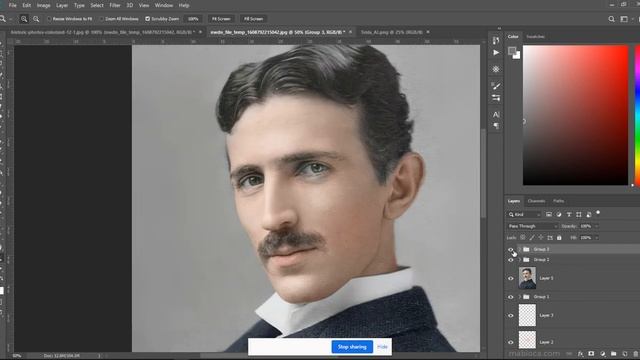Screen dimensions: 640x360
Task: Open the Fill slider dropdown arrow
Action: 596,238
